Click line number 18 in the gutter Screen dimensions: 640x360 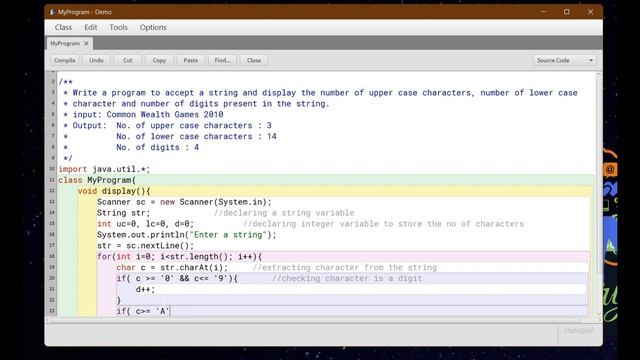tap(52, 256)
